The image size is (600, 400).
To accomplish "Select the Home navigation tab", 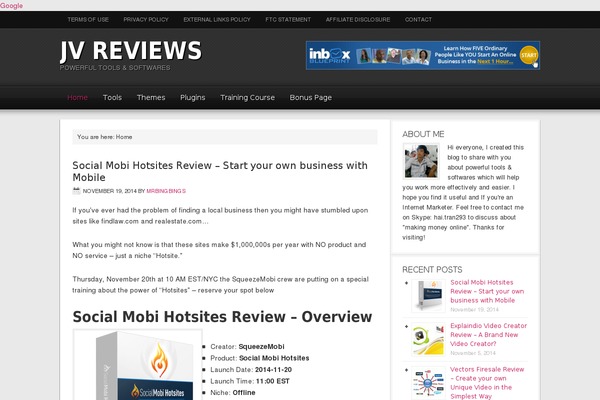I will pyautogui.click(x=77, y=98).
